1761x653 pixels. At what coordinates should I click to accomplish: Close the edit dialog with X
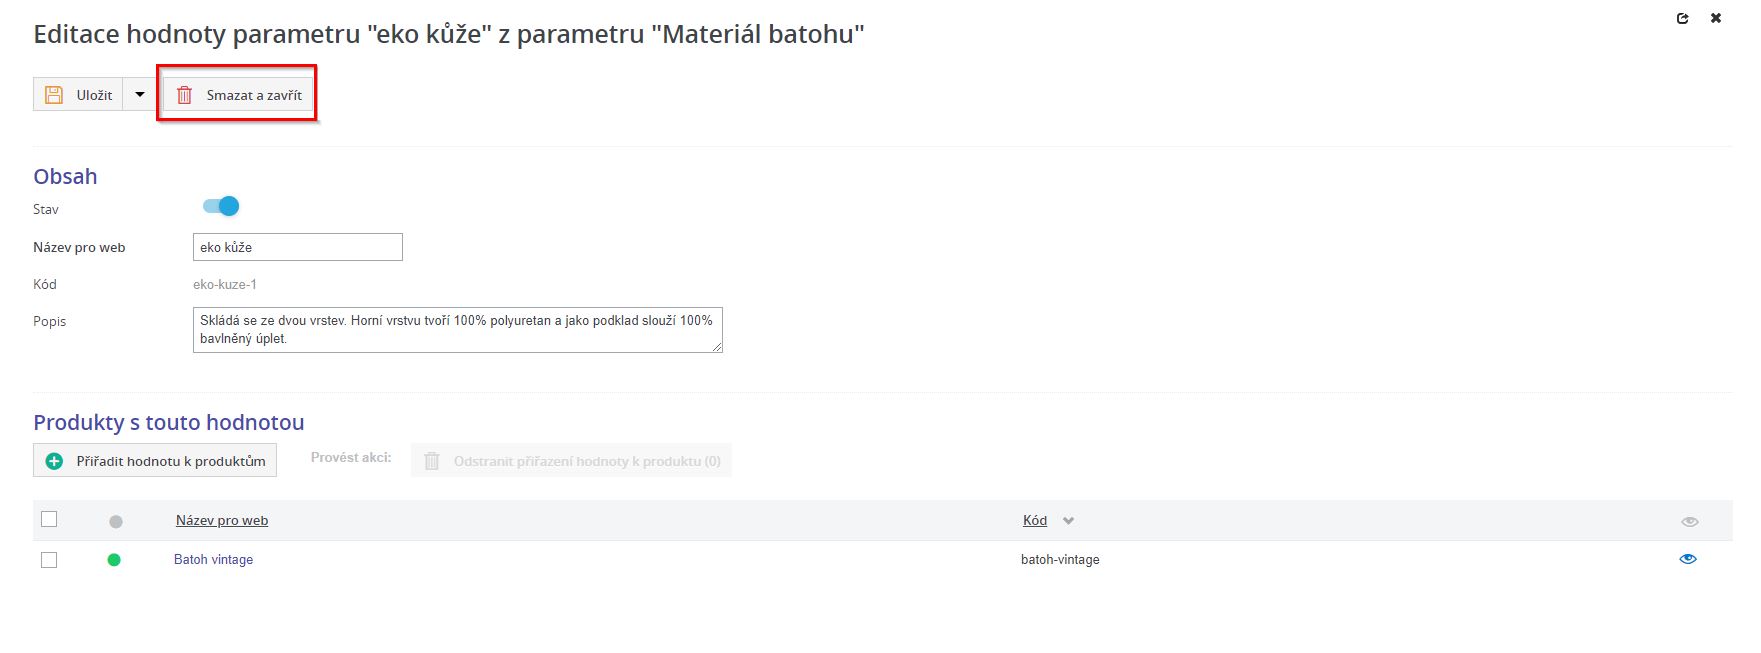tap(1716, 18)
